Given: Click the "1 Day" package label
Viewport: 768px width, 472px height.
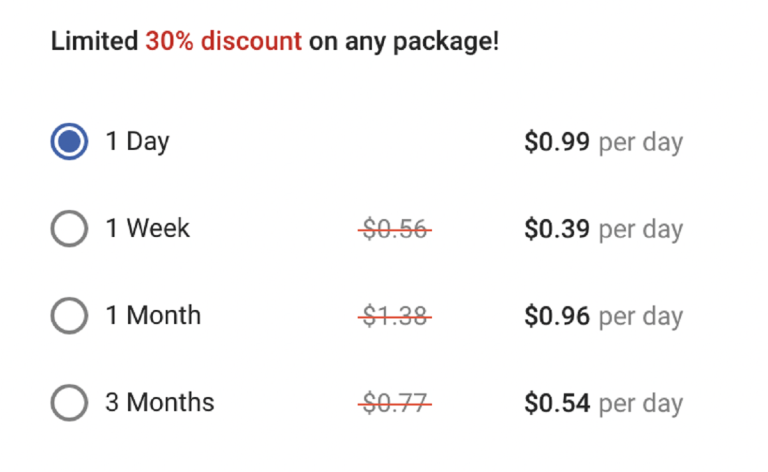Looking at the screenshot, I should pyautogui.click(x=137, y=142).
